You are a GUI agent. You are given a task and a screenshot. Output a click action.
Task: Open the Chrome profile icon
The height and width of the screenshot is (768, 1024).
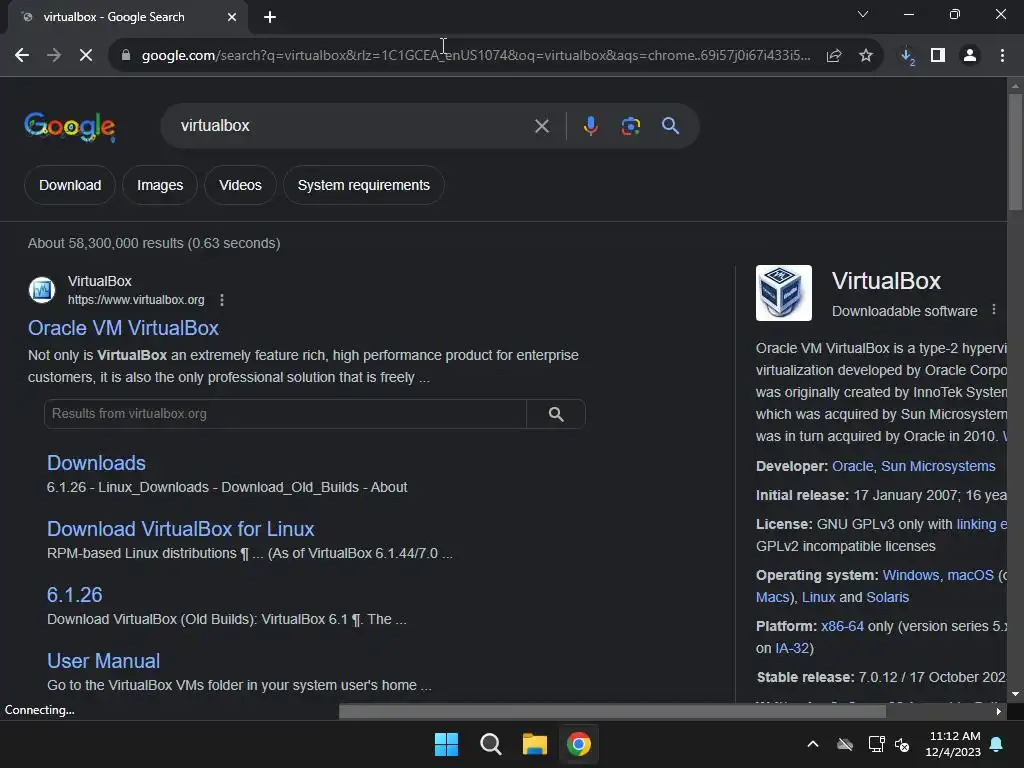point(970,56)
